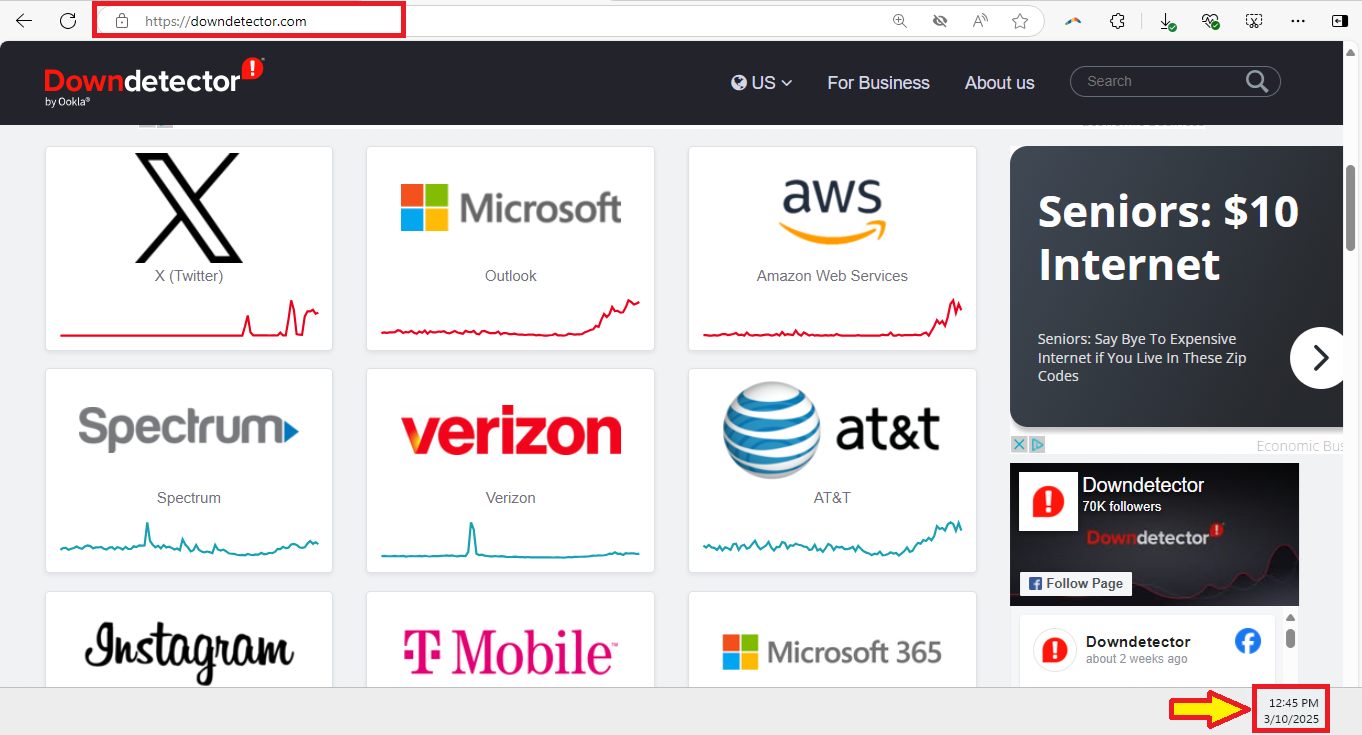Open the AWS logo card
The image size is (1362, 735).
[832, 211]
